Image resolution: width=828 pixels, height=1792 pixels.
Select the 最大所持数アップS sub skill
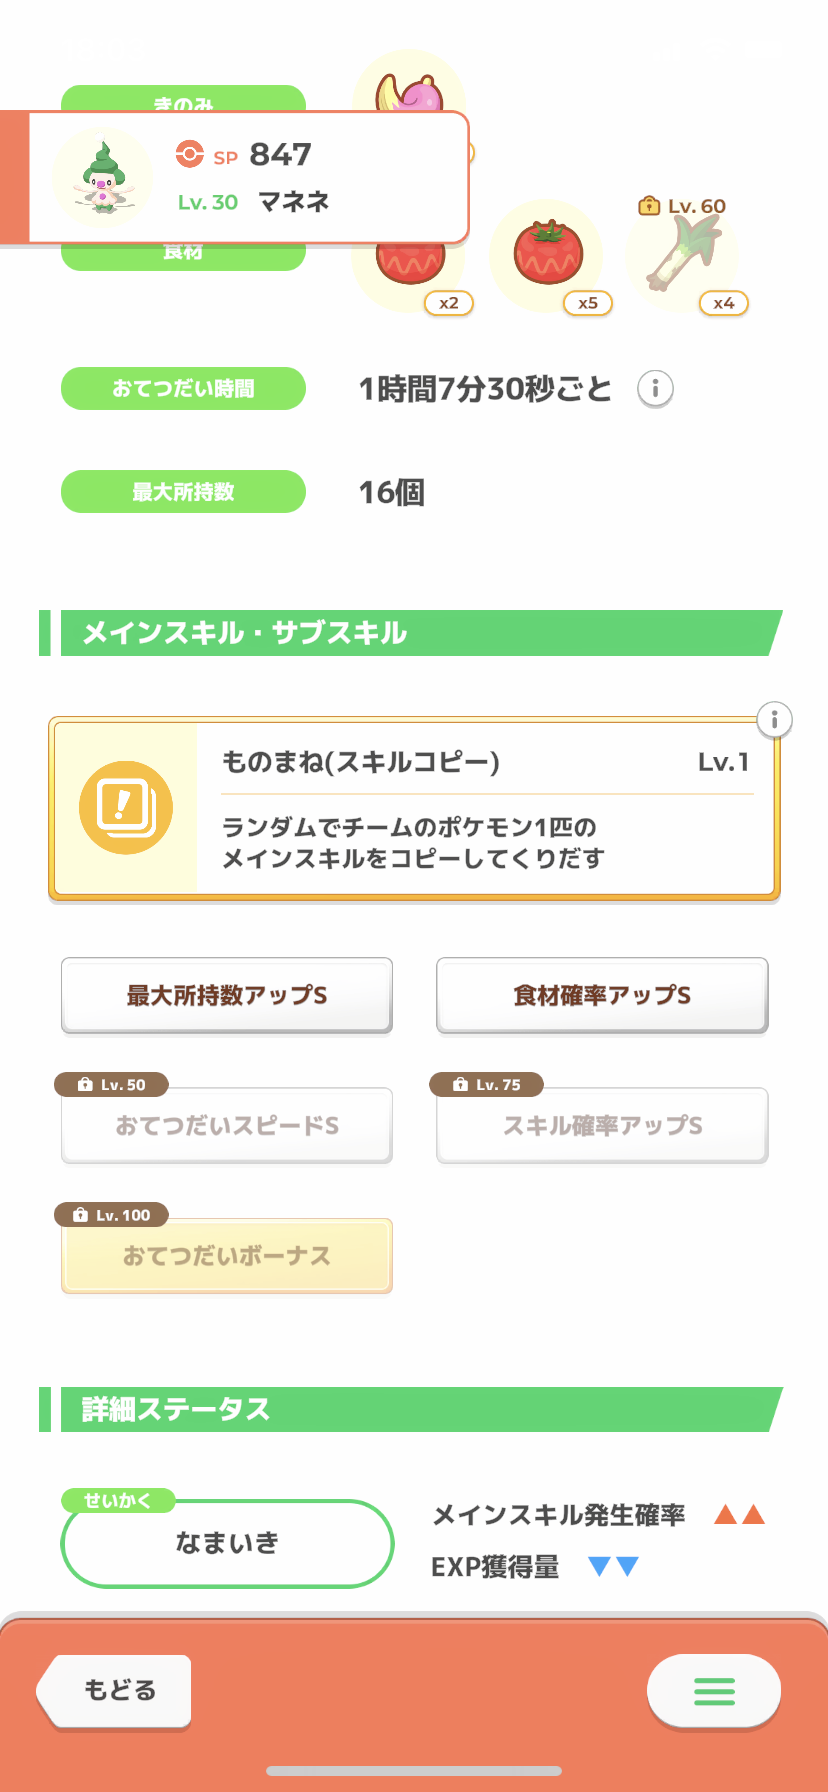[x=227, y=995]
